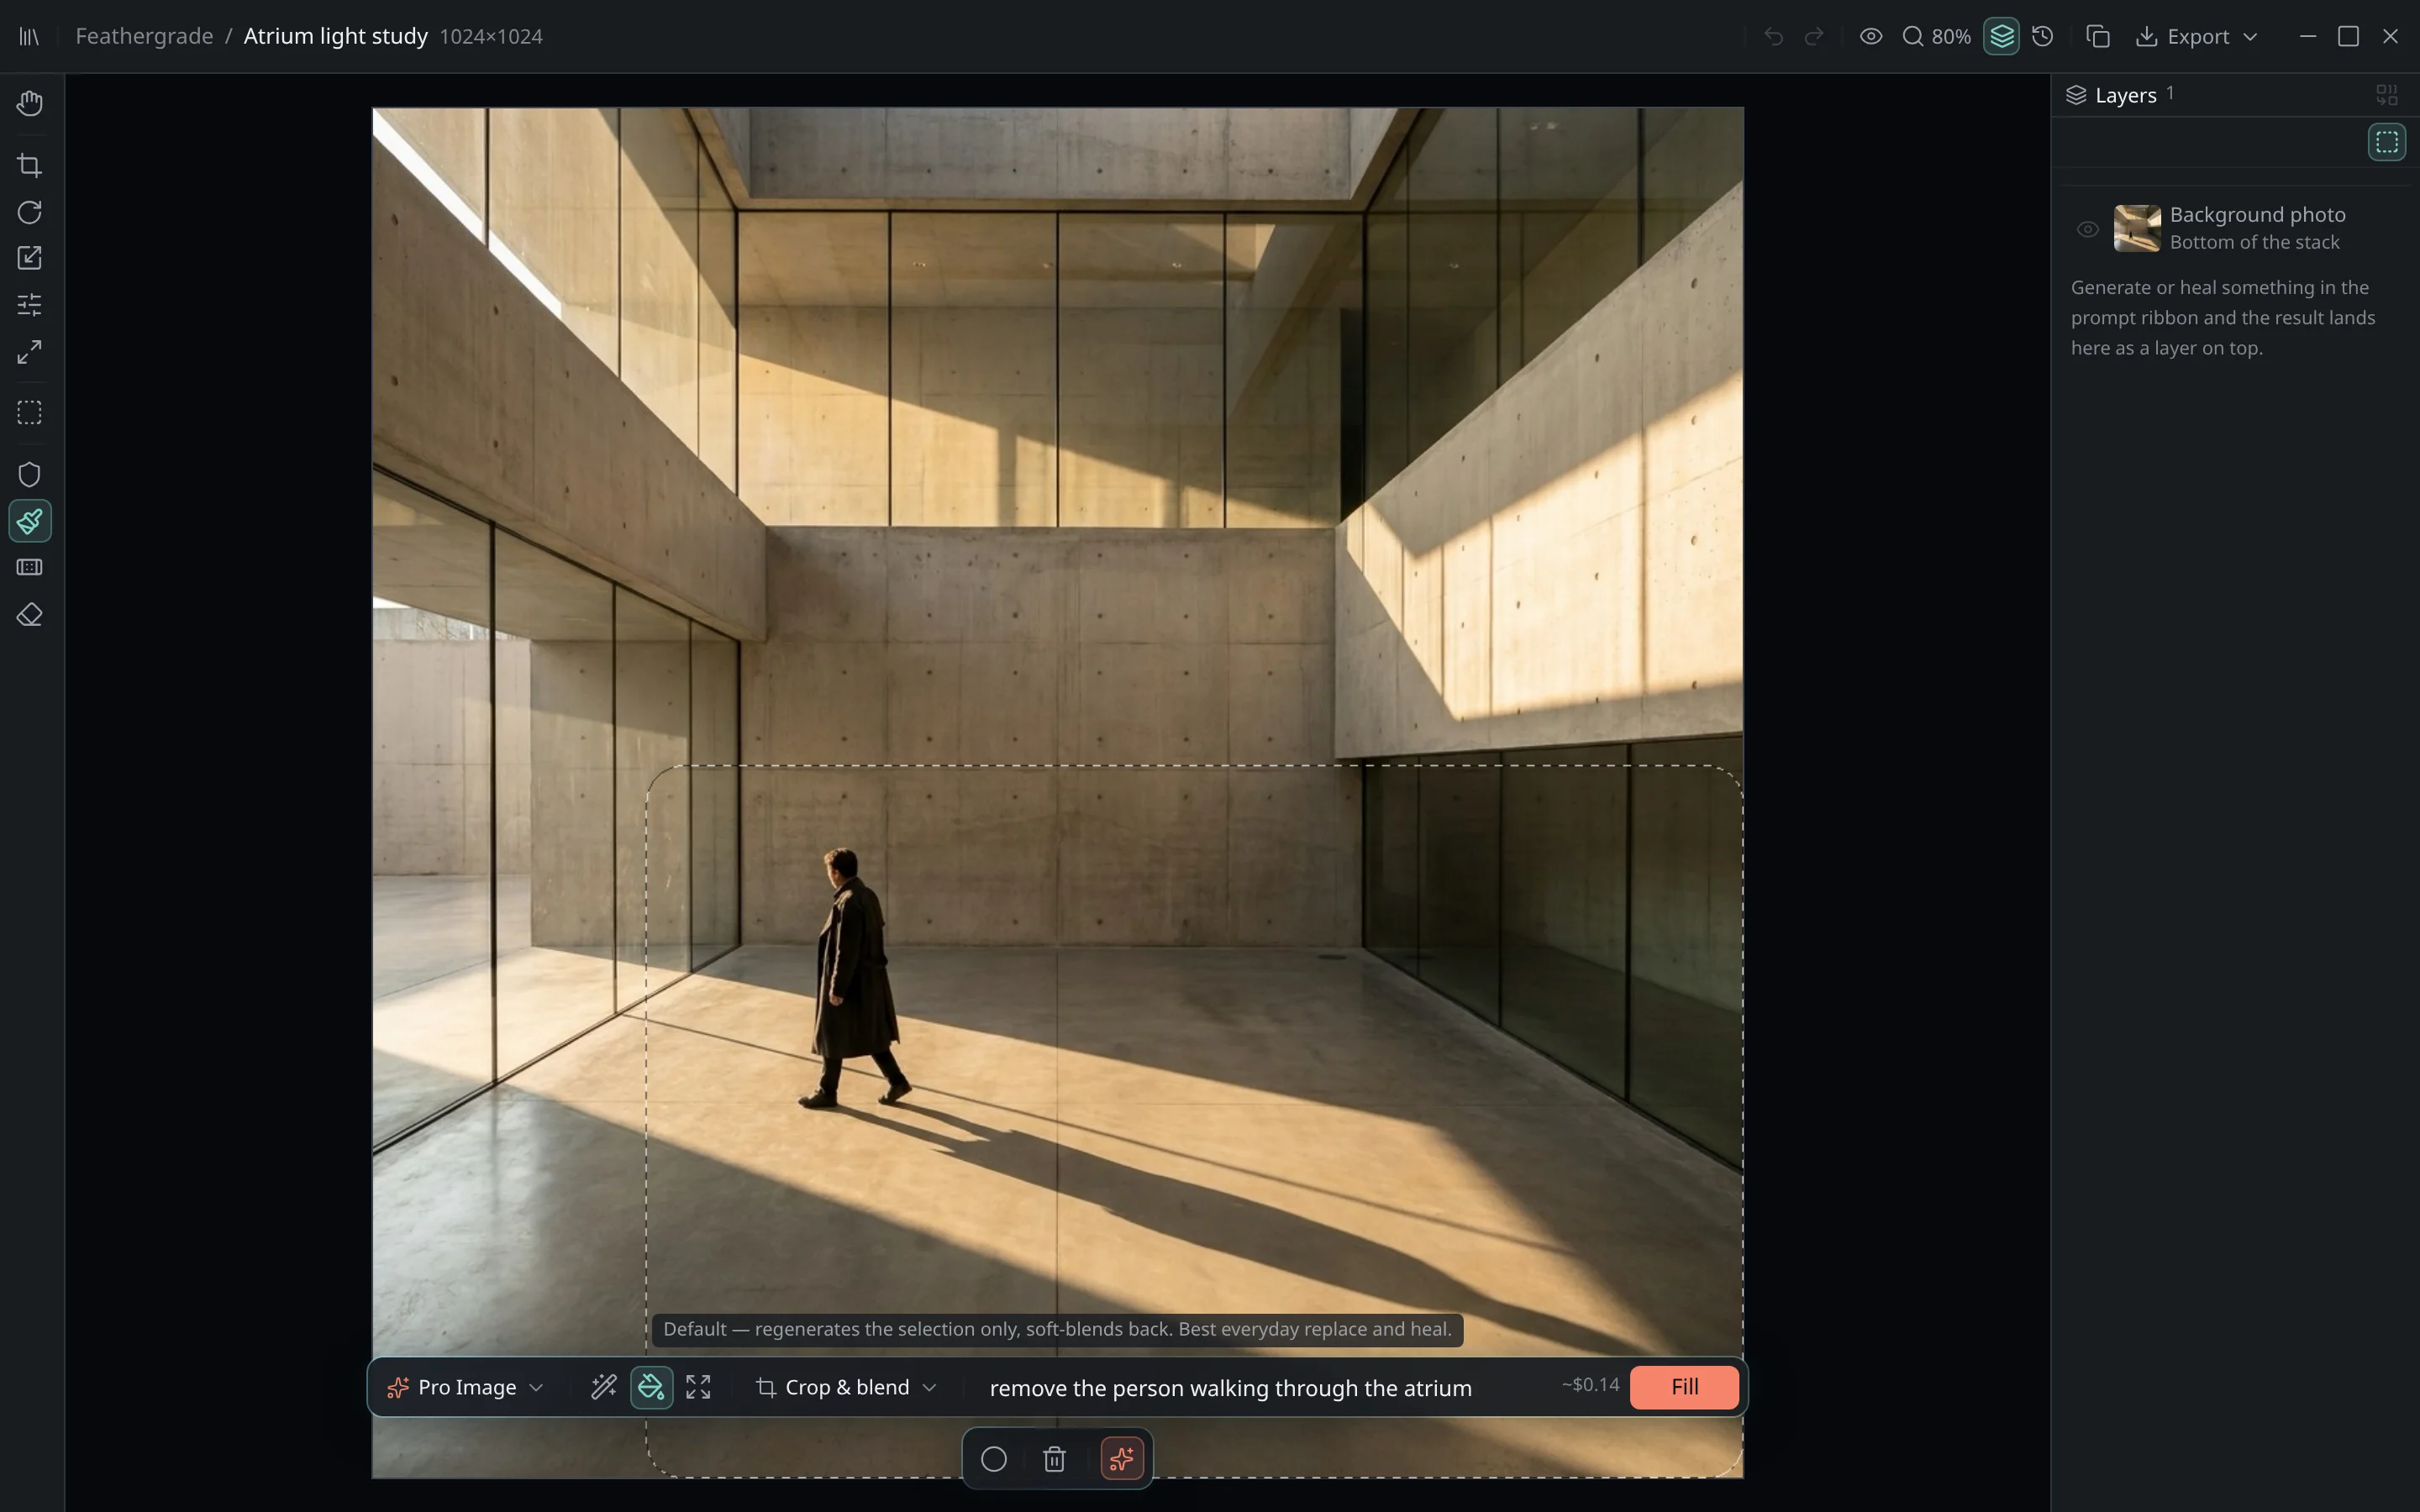Open the Export dropdown
This screenshot has width=2420, height=1512.
[x=2197, y=37]
